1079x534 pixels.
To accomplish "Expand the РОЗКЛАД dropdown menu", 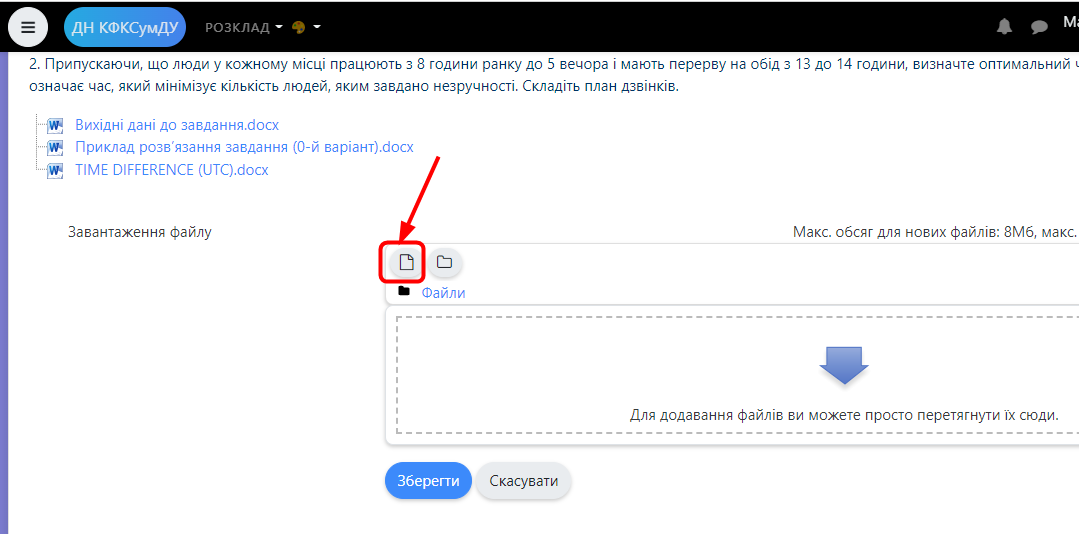I will click(x=243, y=27).
